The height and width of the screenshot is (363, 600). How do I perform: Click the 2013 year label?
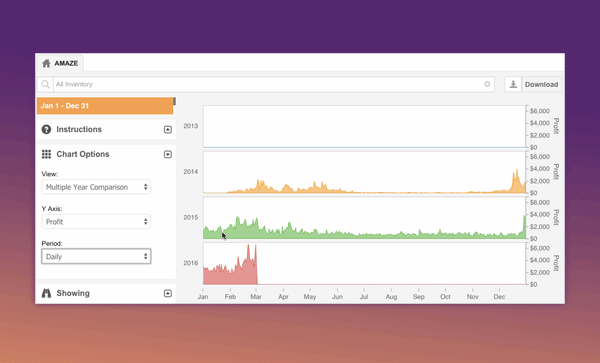(x=191, y=126)
